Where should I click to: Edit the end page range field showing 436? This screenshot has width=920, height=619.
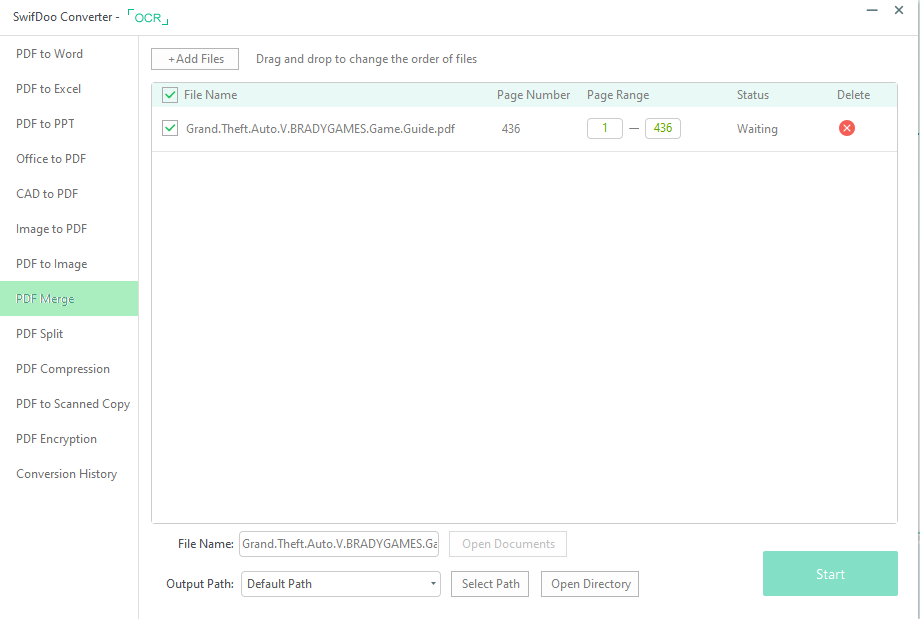pos(662,128)
